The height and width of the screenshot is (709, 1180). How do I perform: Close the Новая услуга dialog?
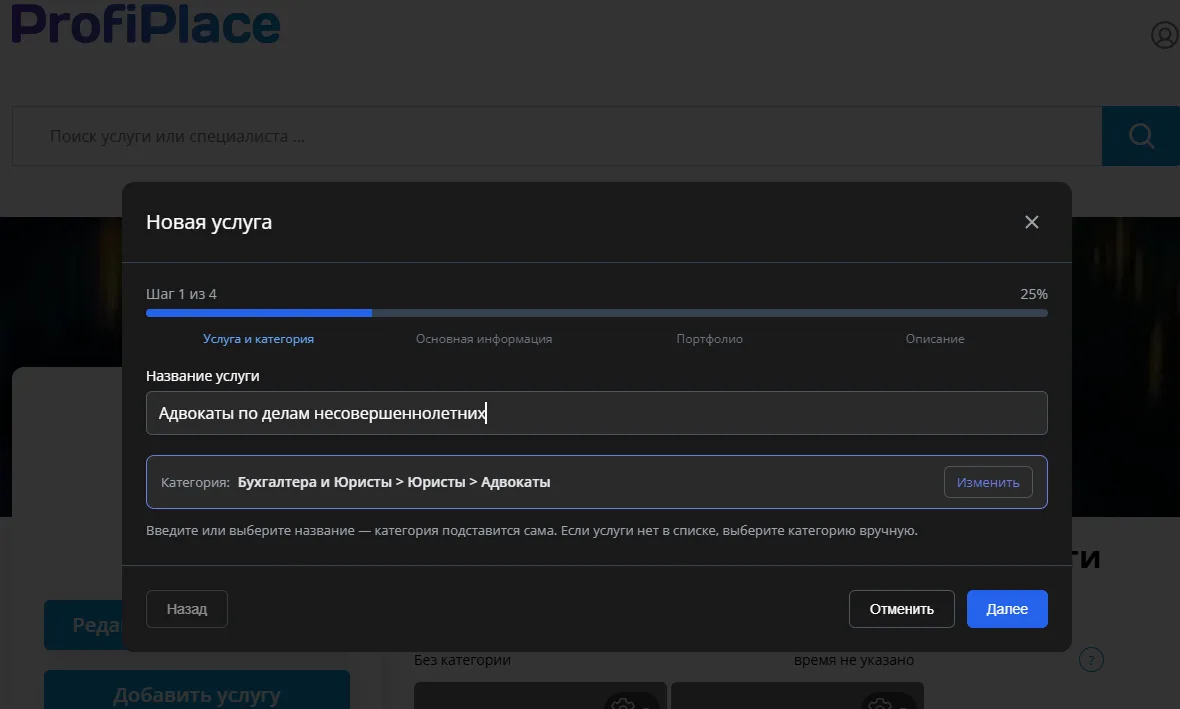point(1032,222)
